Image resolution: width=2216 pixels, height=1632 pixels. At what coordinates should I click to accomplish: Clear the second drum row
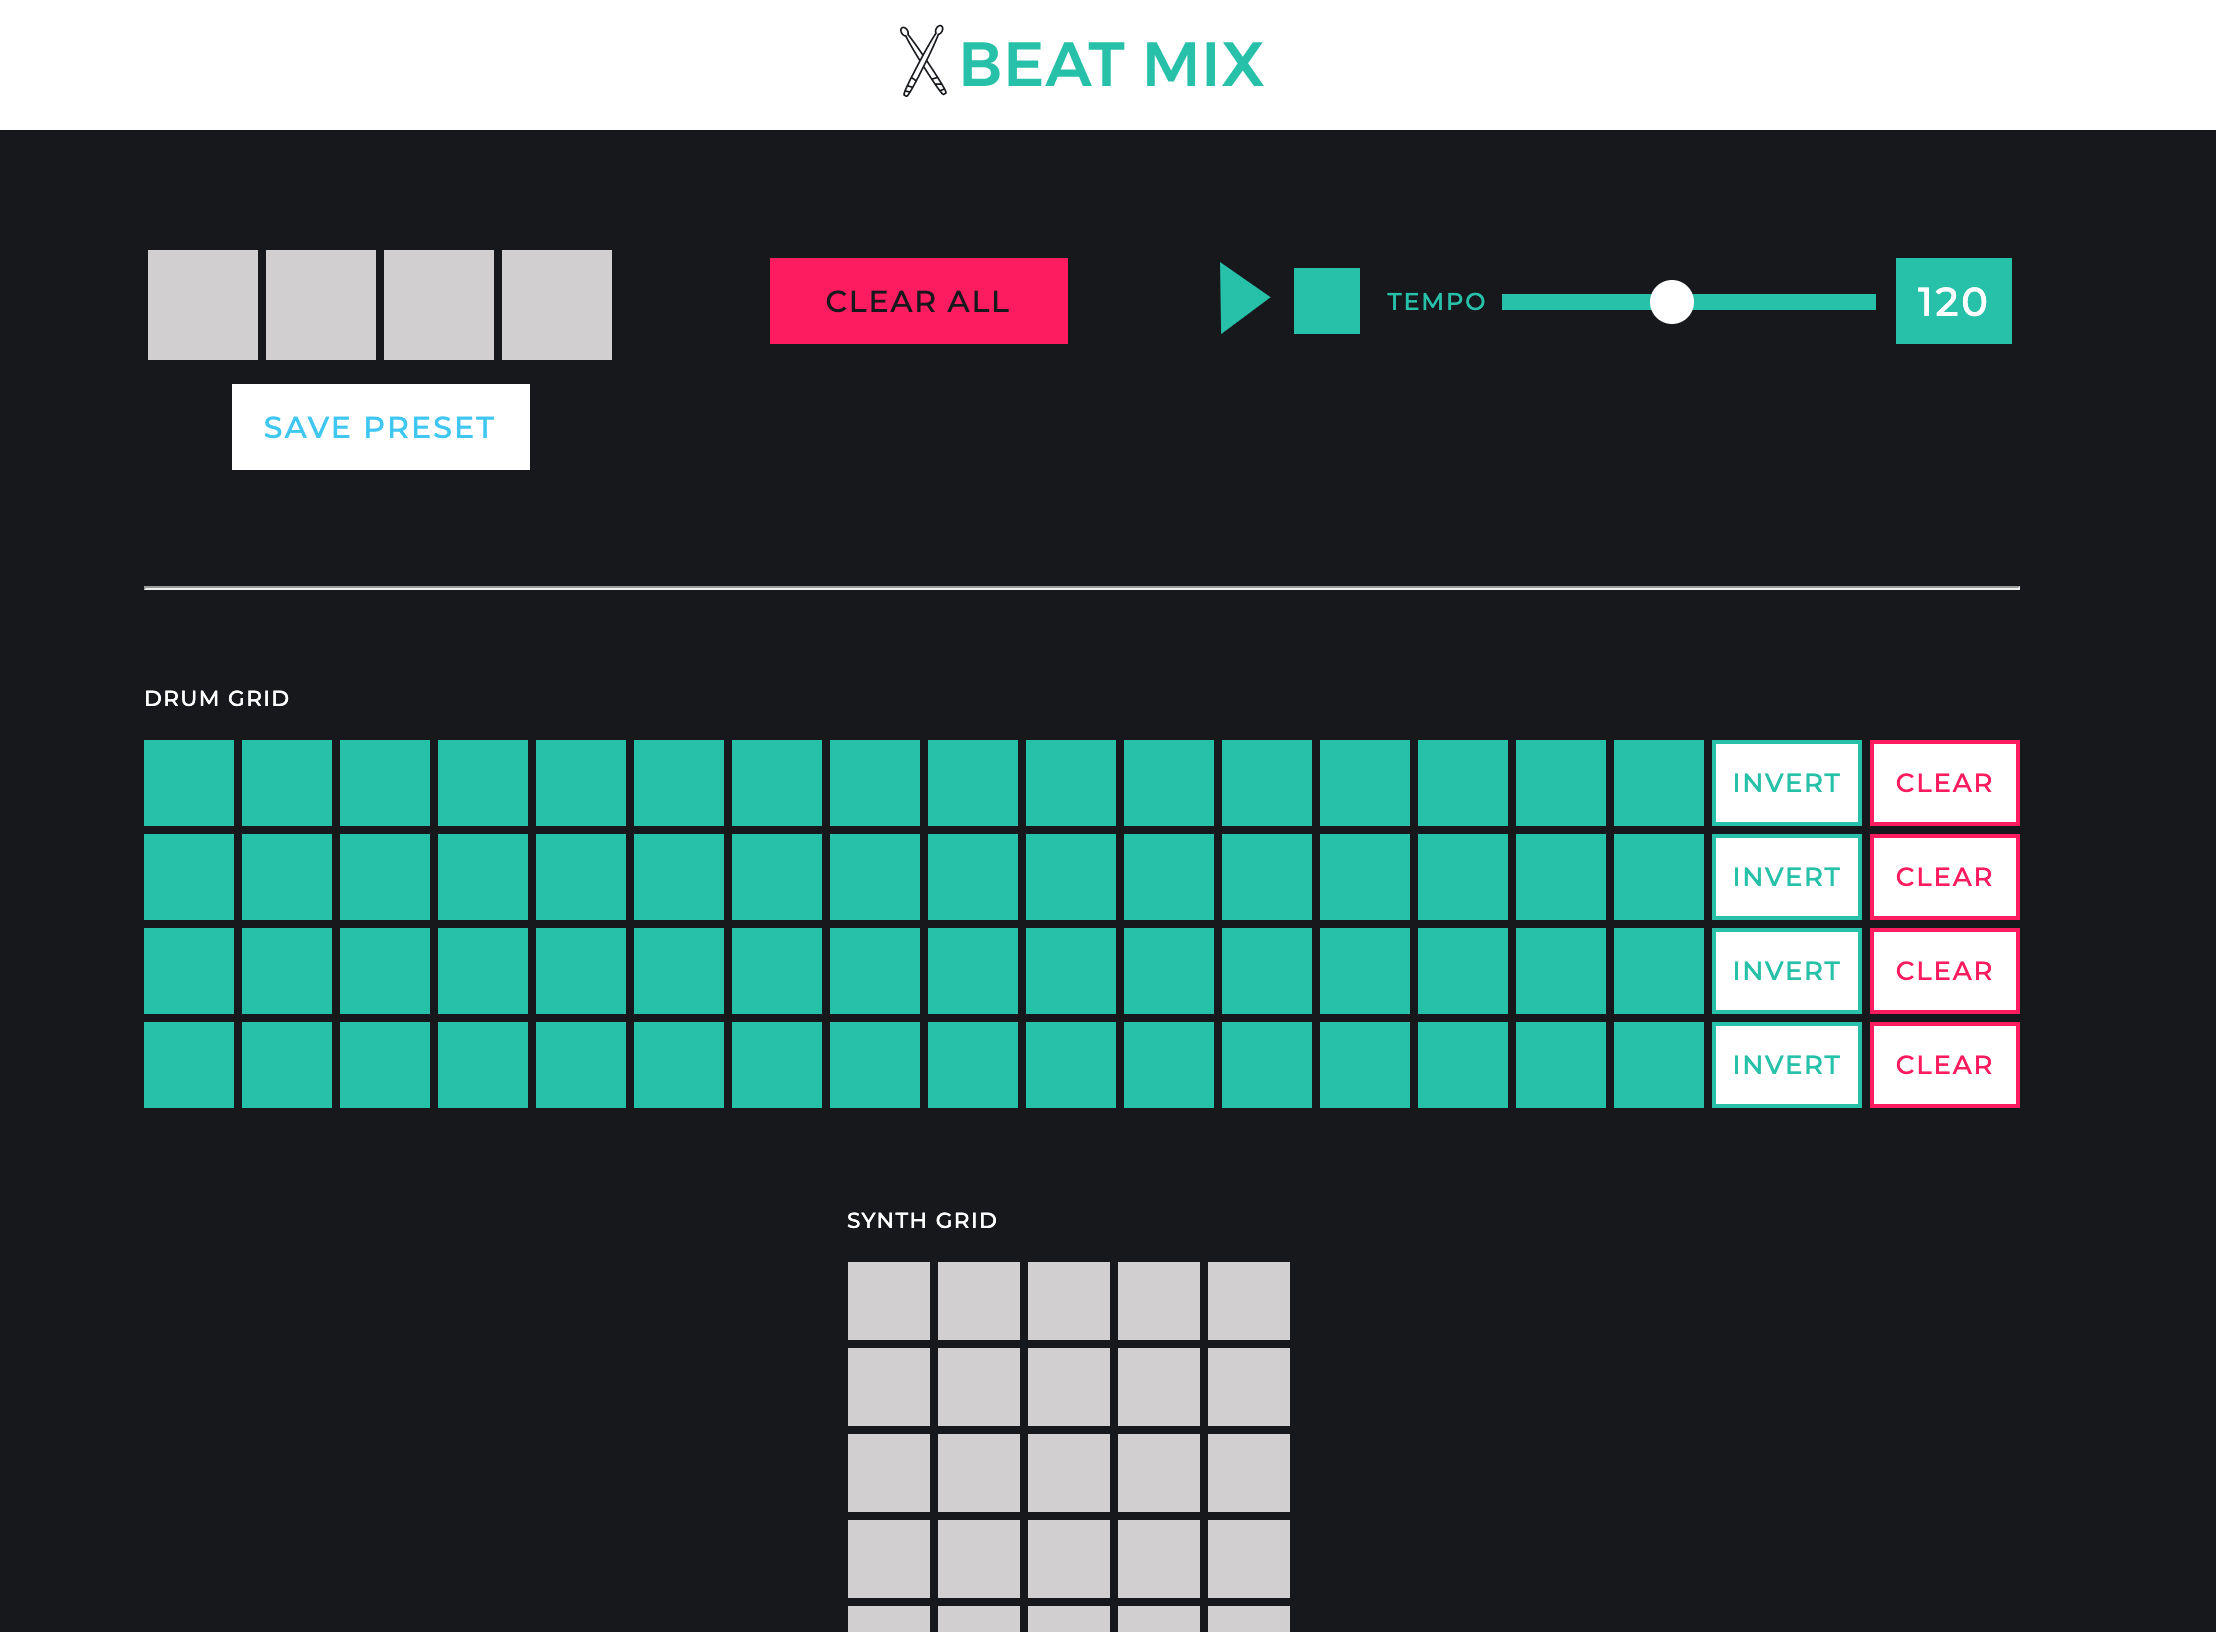(1944, 877)
